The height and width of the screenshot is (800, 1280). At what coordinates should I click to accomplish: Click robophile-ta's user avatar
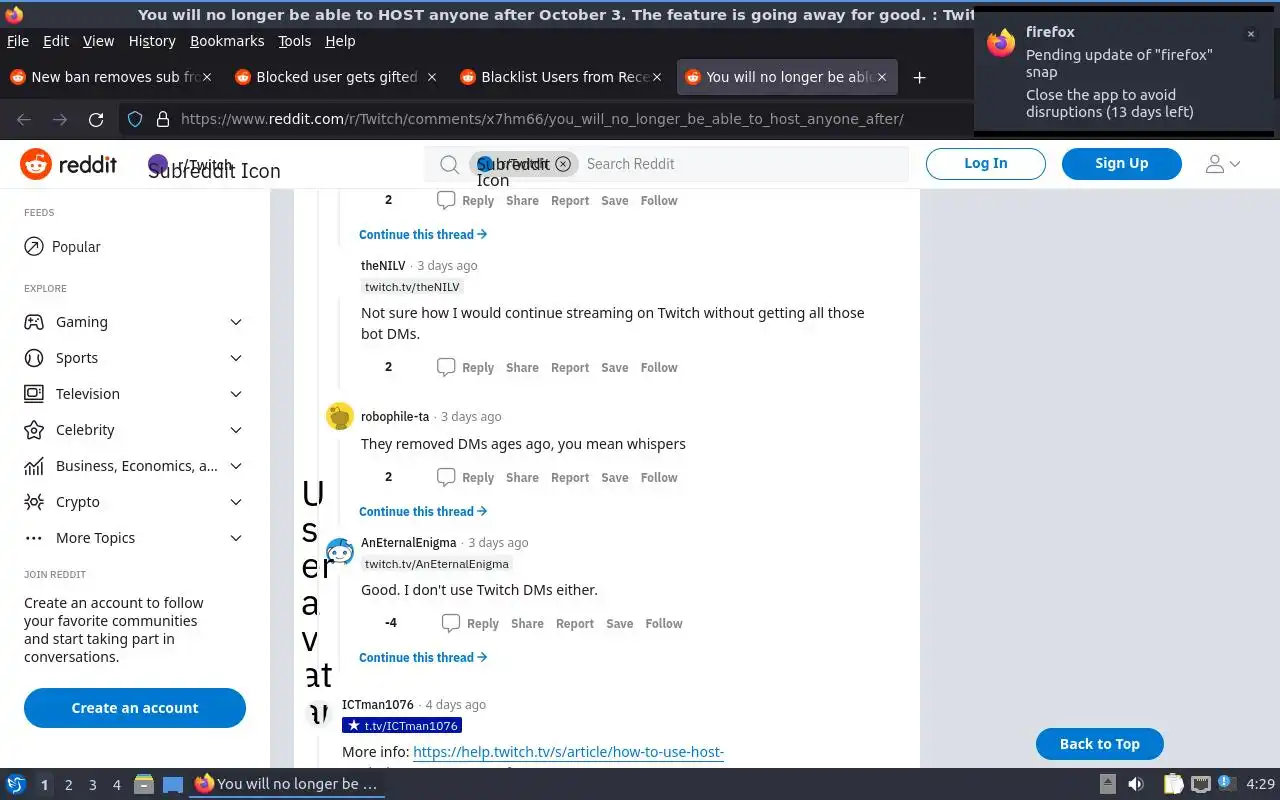pyautogui.click(x=340, y=416)
